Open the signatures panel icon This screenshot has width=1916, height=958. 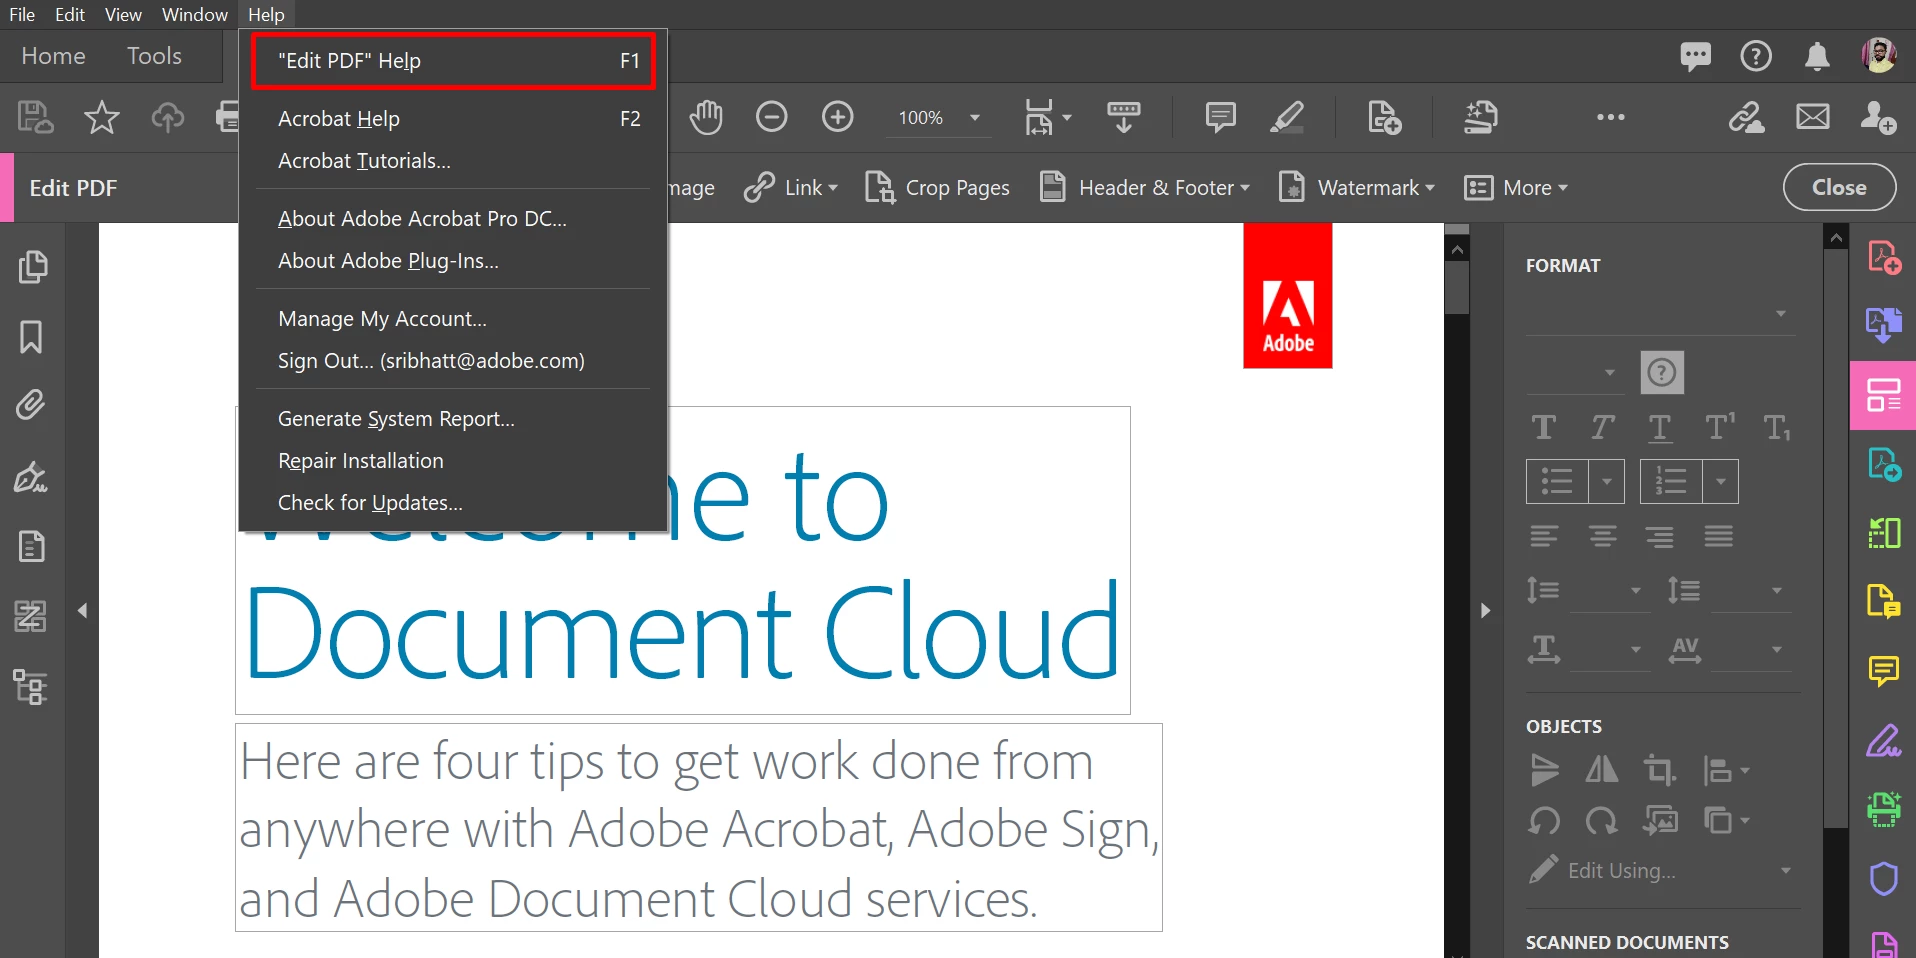click(31, 477)
